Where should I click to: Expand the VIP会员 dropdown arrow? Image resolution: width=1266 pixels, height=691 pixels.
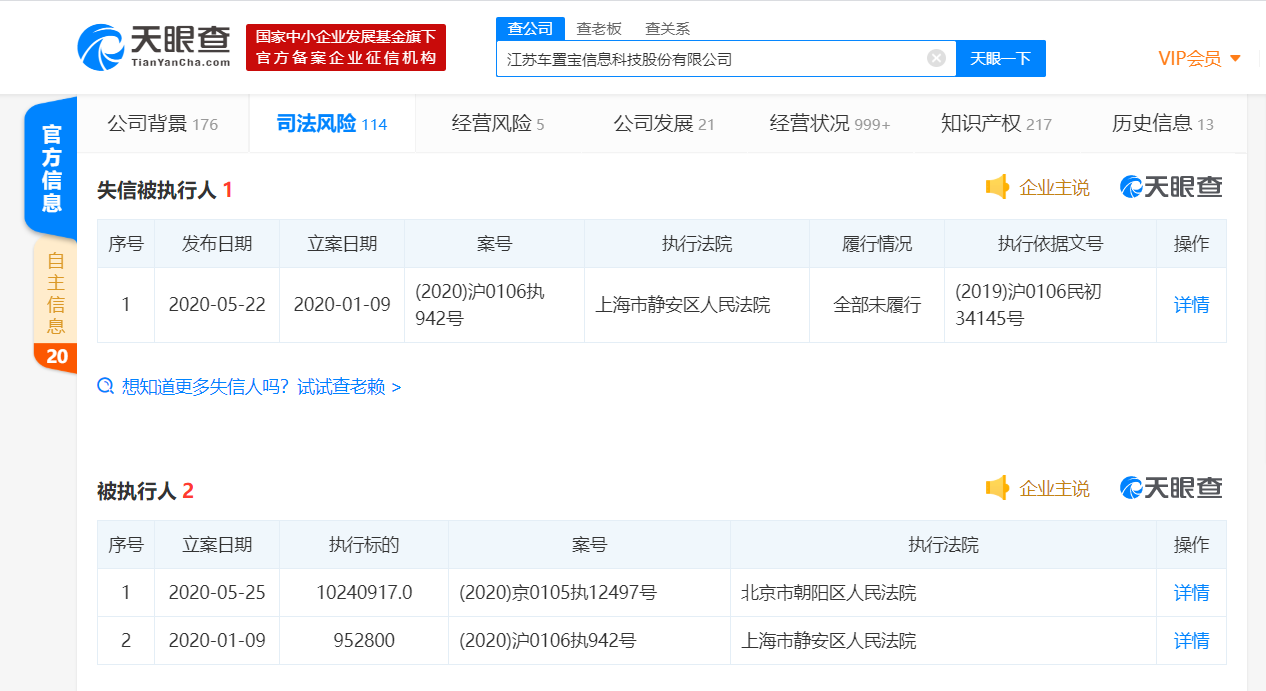pos(1236,59)
